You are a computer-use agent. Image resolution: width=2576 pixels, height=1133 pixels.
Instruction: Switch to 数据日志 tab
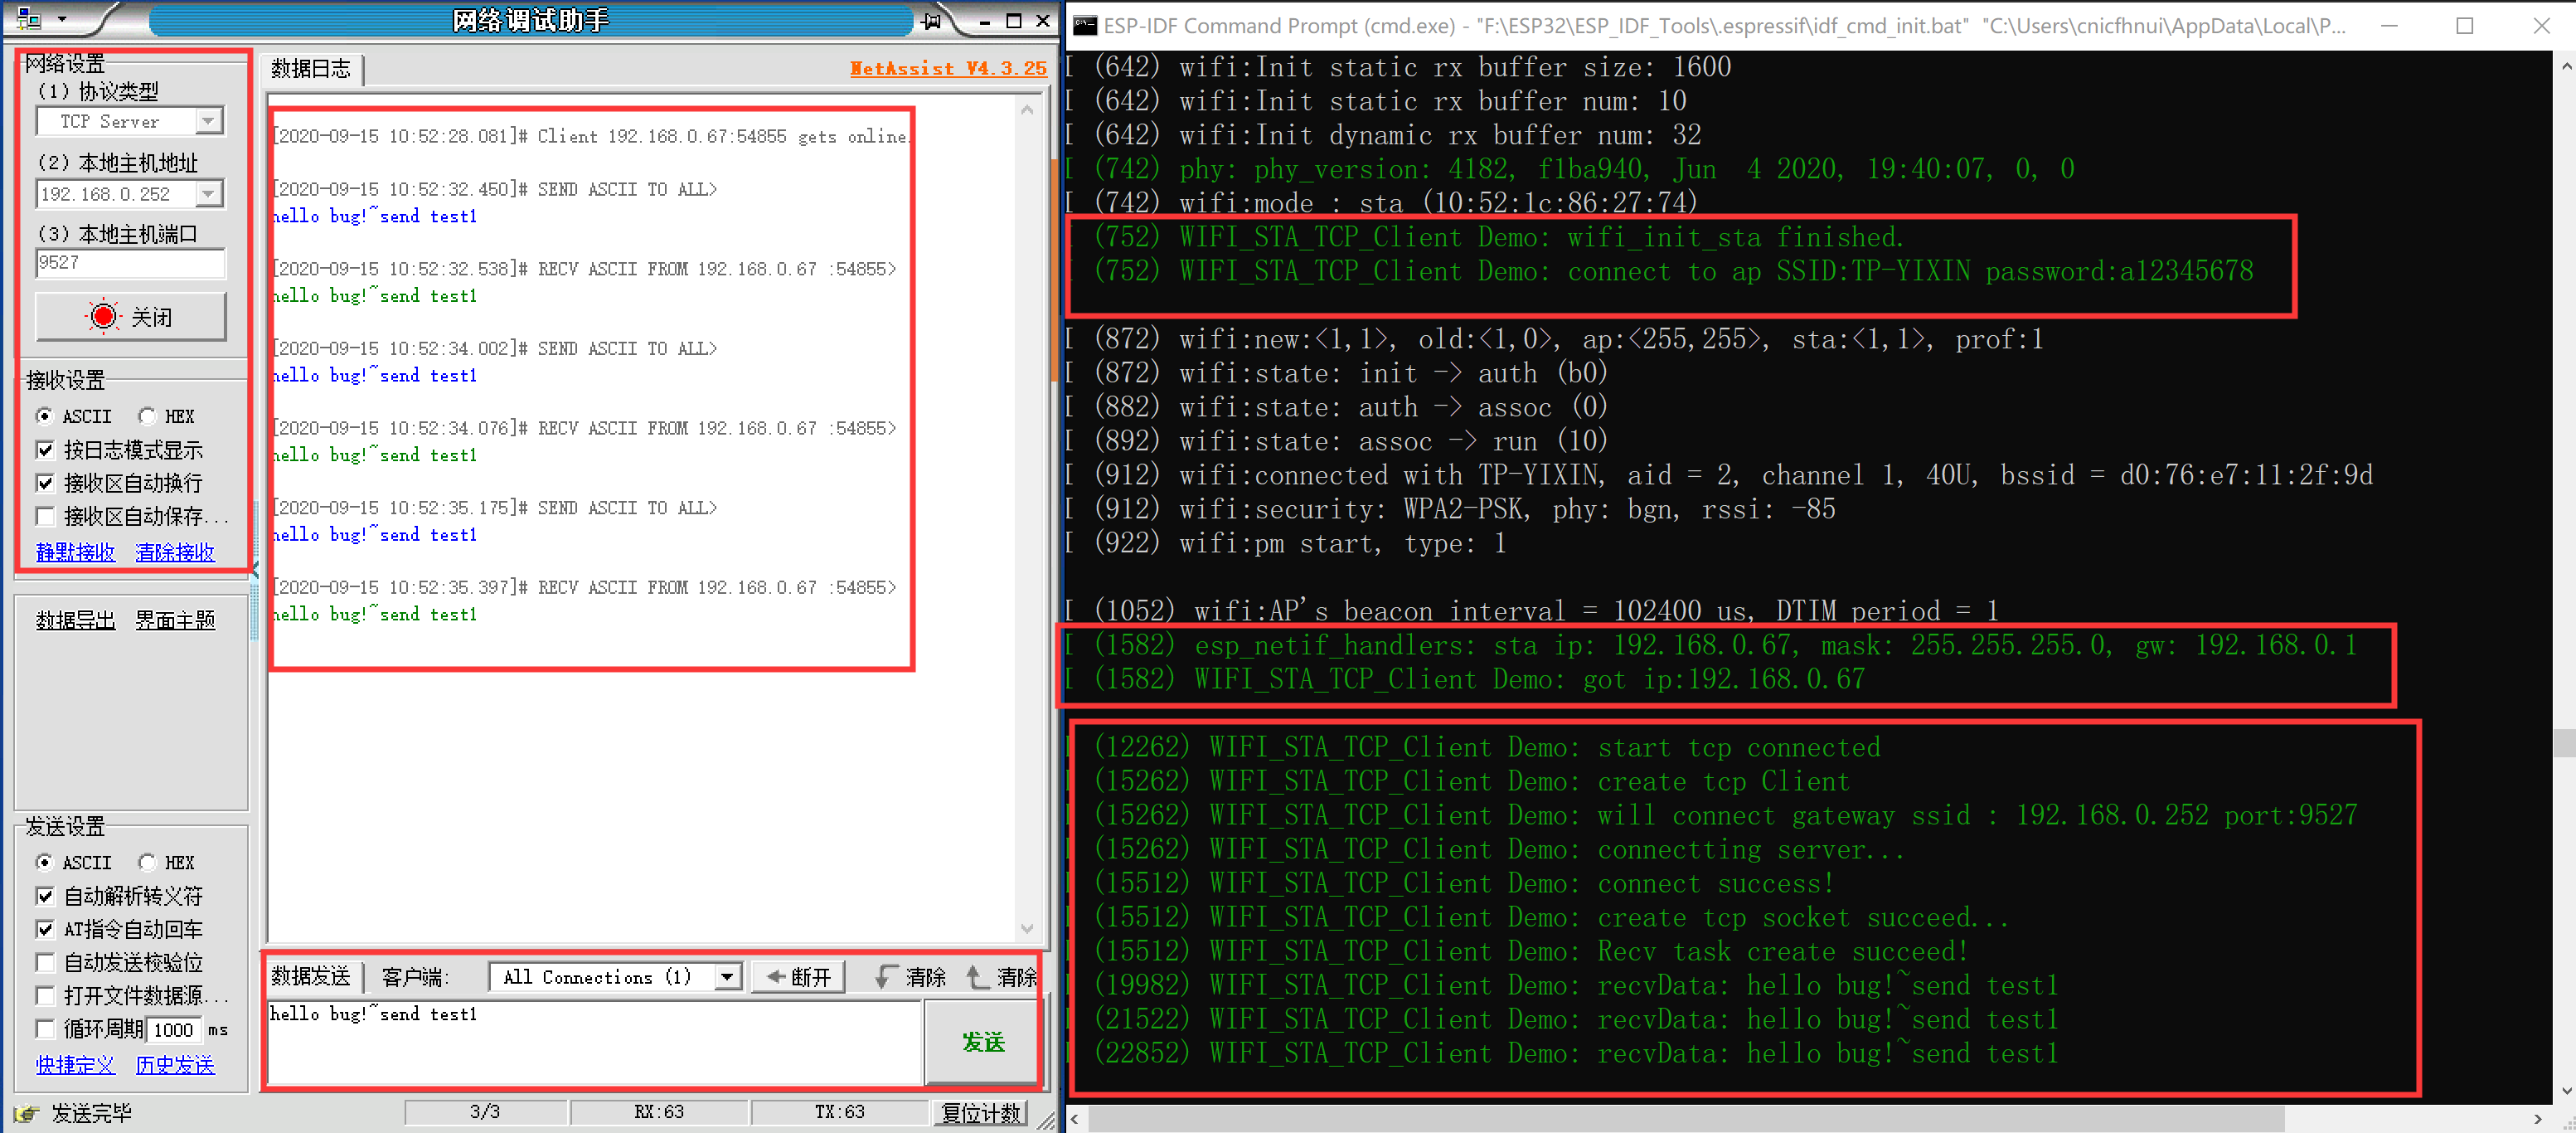pyautogui.click(x=311, y=68)
